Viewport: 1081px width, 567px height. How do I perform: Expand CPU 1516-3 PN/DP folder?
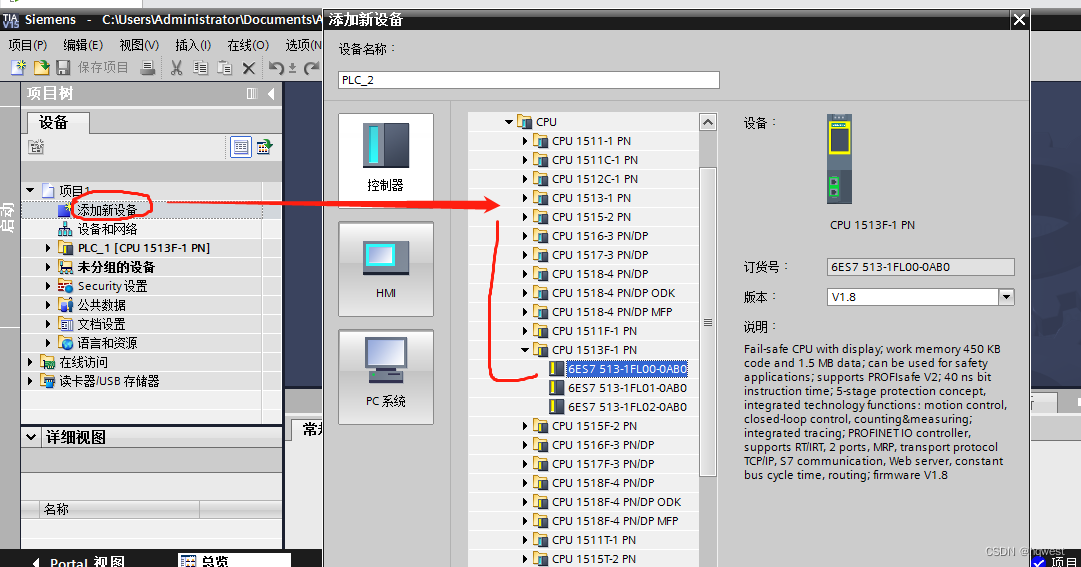click(525, 236)
